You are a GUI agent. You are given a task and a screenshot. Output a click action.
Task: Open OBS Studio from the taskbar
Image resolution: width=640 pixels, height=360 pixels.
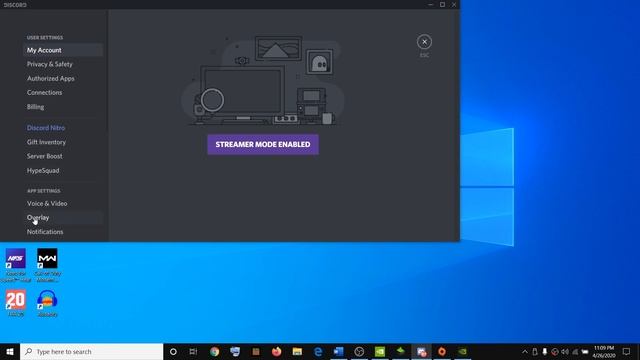[x=359, y=351]
